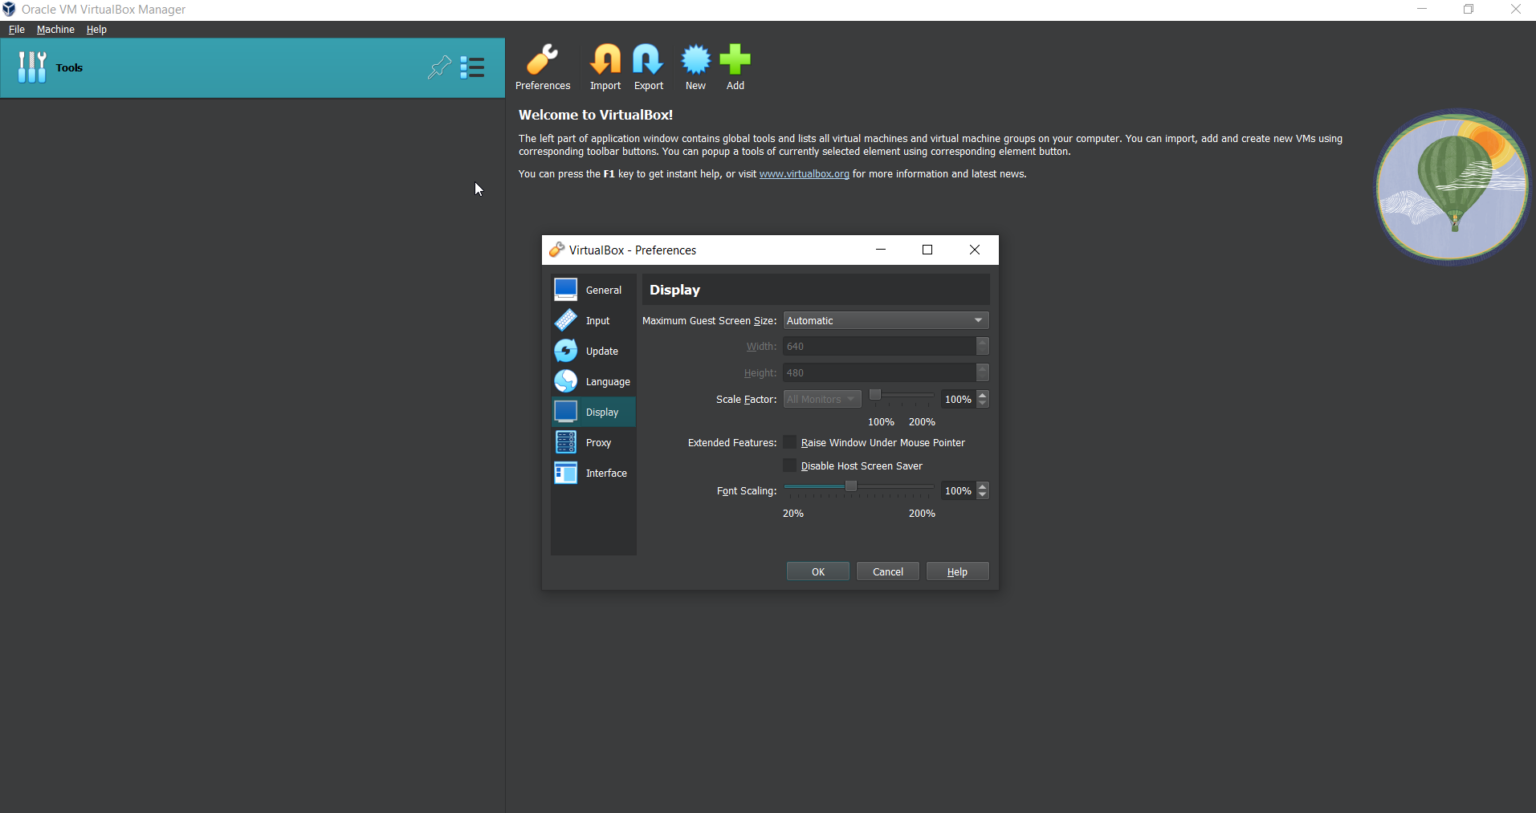This screenshot has width=1536, height=813.
Task: Click the Font Scaling percentage spinbox
Action: pos(965,491)
